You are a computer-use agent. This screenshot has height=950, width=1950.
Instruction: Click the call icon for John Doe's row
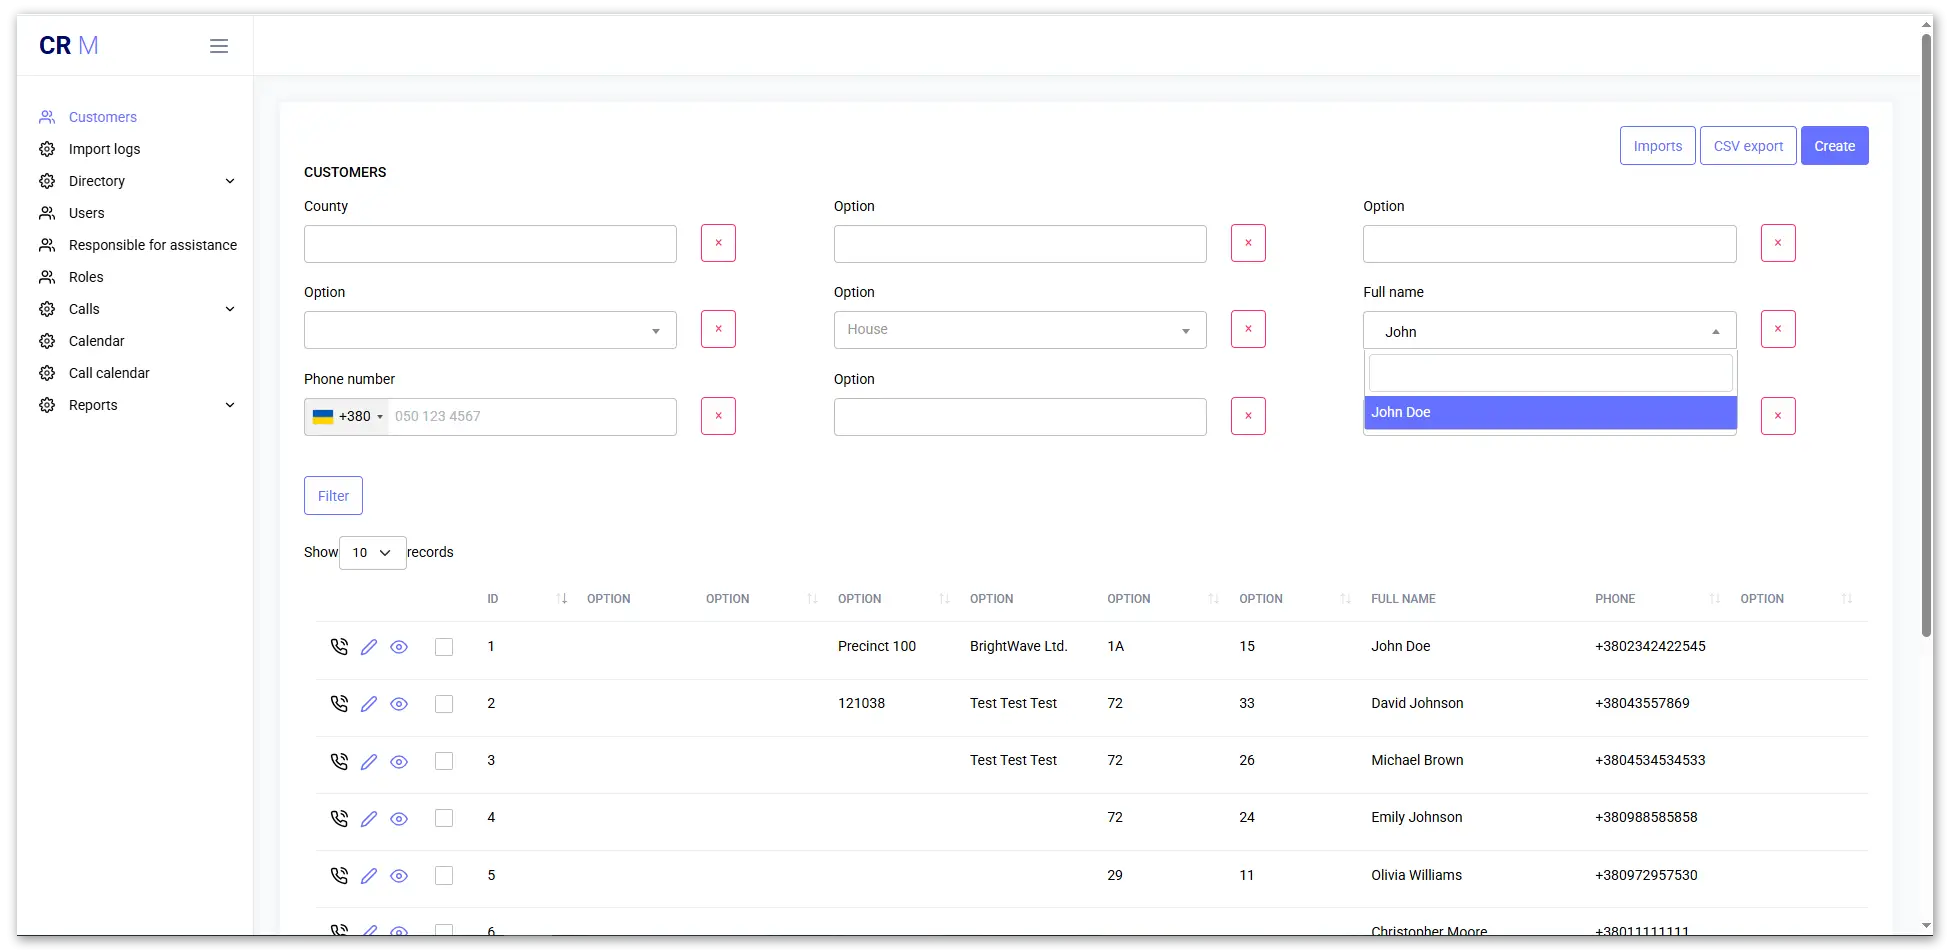coord(339,647)
